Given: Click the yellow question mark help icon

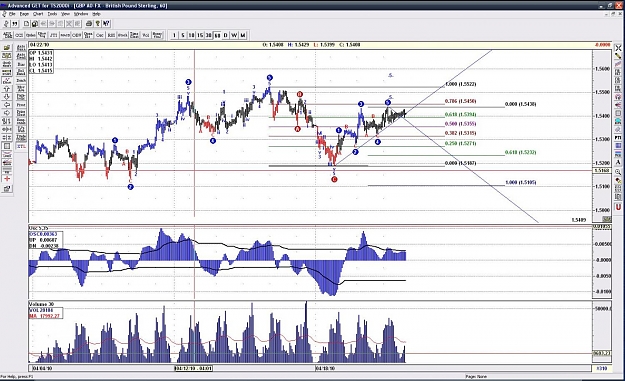Looking at the screenshot, I should tap(98, 24).
